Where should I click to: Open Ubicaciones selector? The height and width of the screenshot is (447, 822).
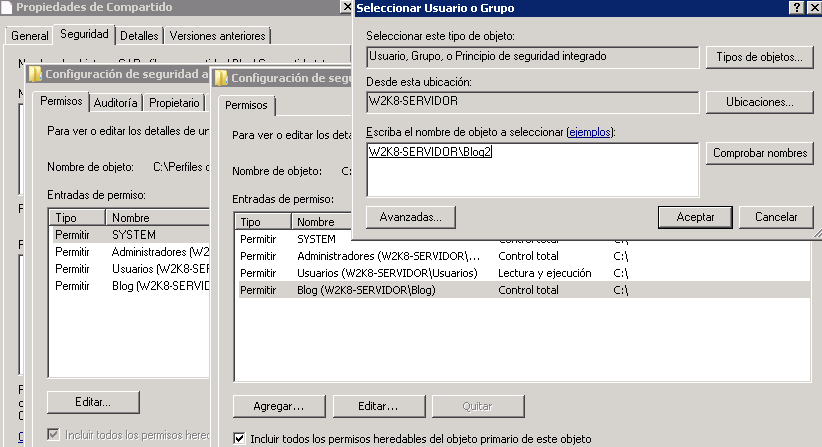(760, 102)
